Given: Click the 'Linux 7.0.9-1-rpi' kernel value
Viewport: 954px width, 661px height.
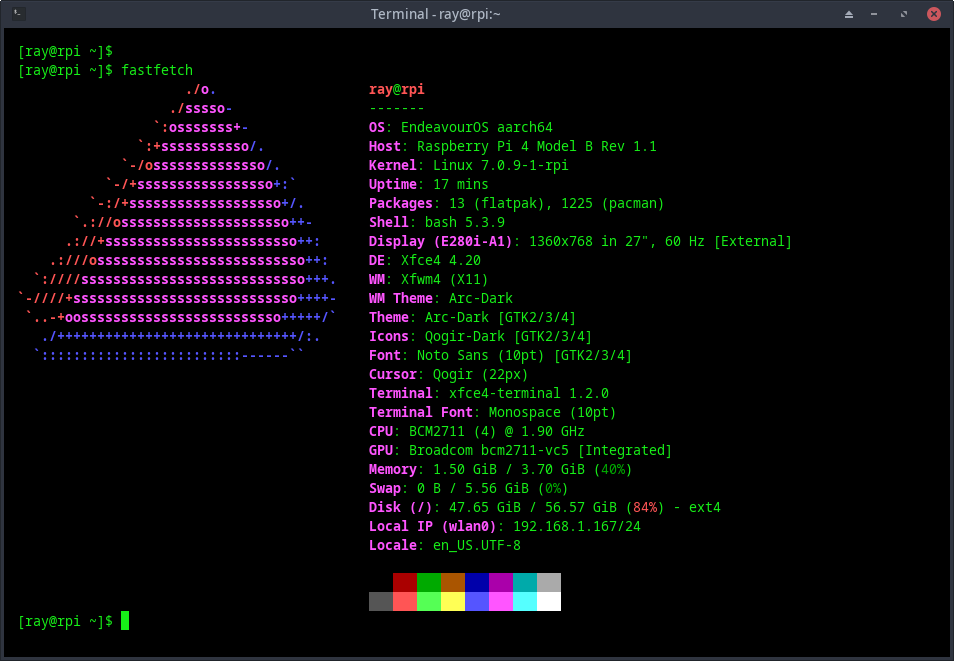Looking at the screenshot, I should (x=500, y=166).
